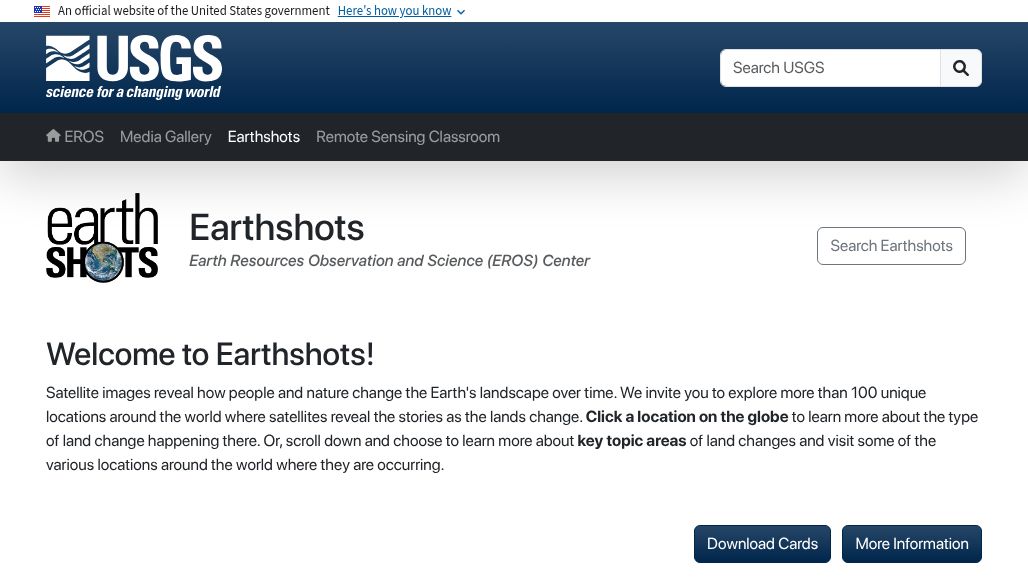Select the highlighted Earthshots nav item
Screen dimensions: 1028x578
(263, 137)
